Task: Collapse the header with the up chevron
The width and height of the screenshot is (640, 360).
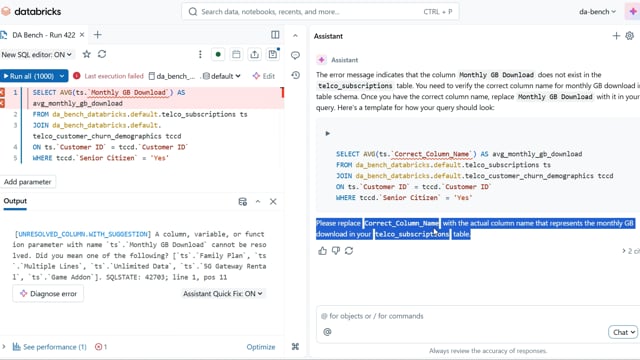Action: (x=295, y=36)
